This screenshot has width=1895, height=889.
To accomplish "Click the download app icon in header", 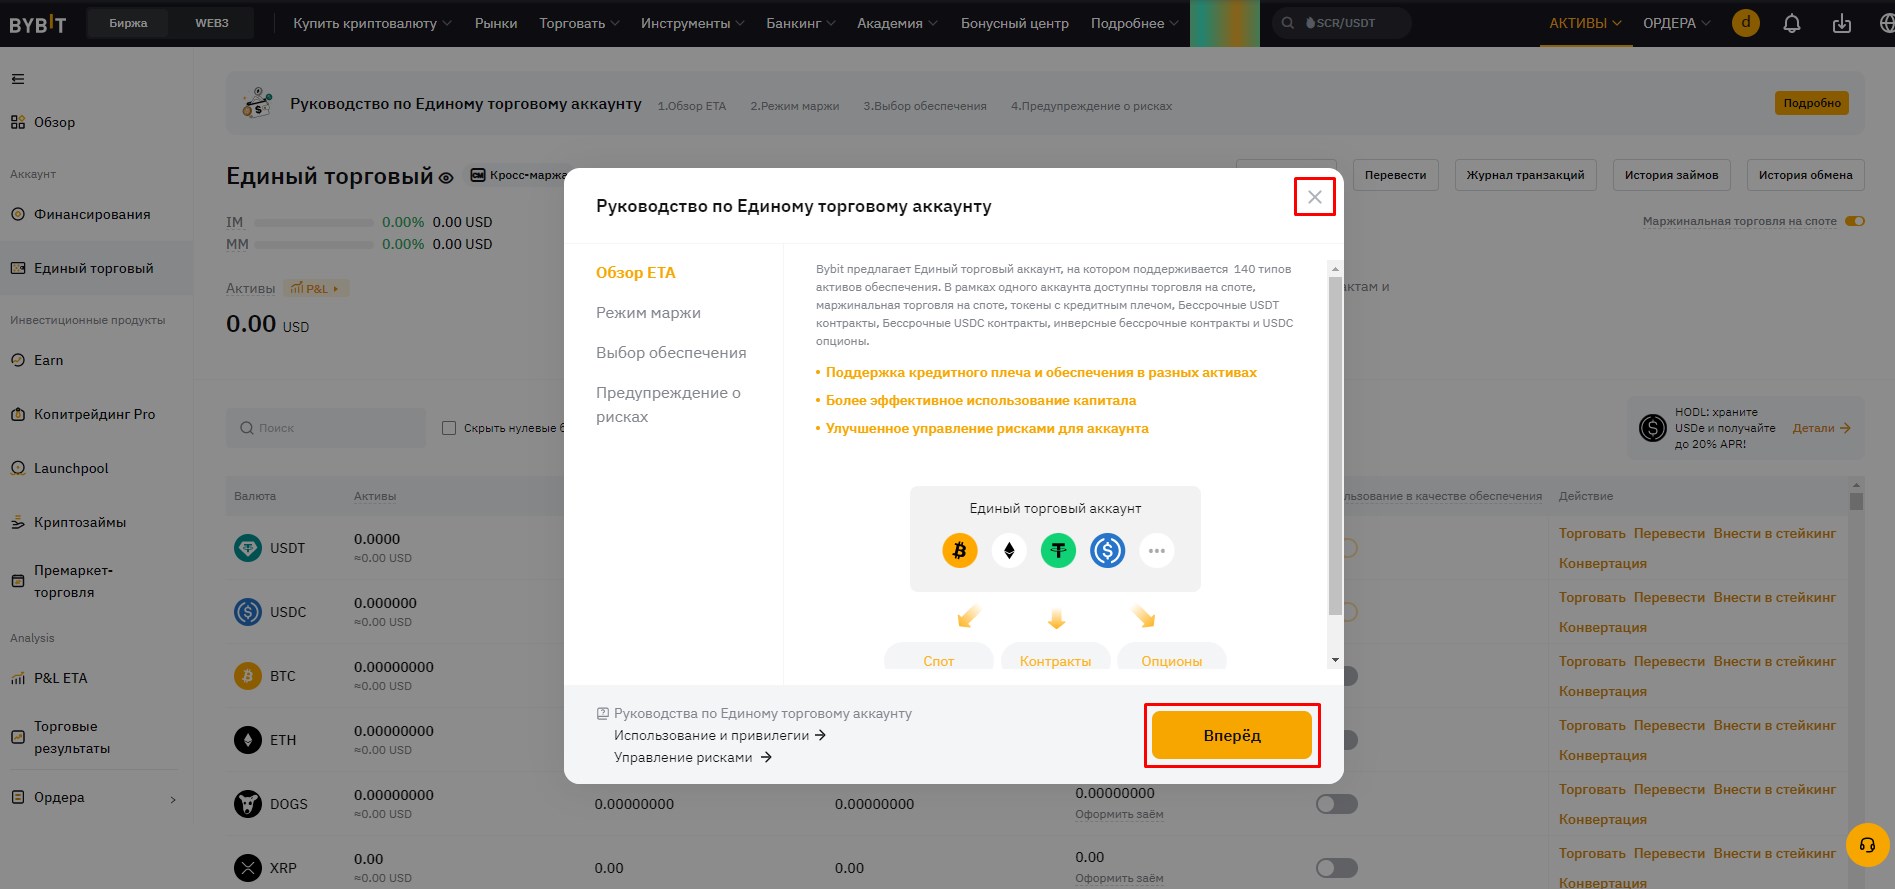I will pos(1841,23).
